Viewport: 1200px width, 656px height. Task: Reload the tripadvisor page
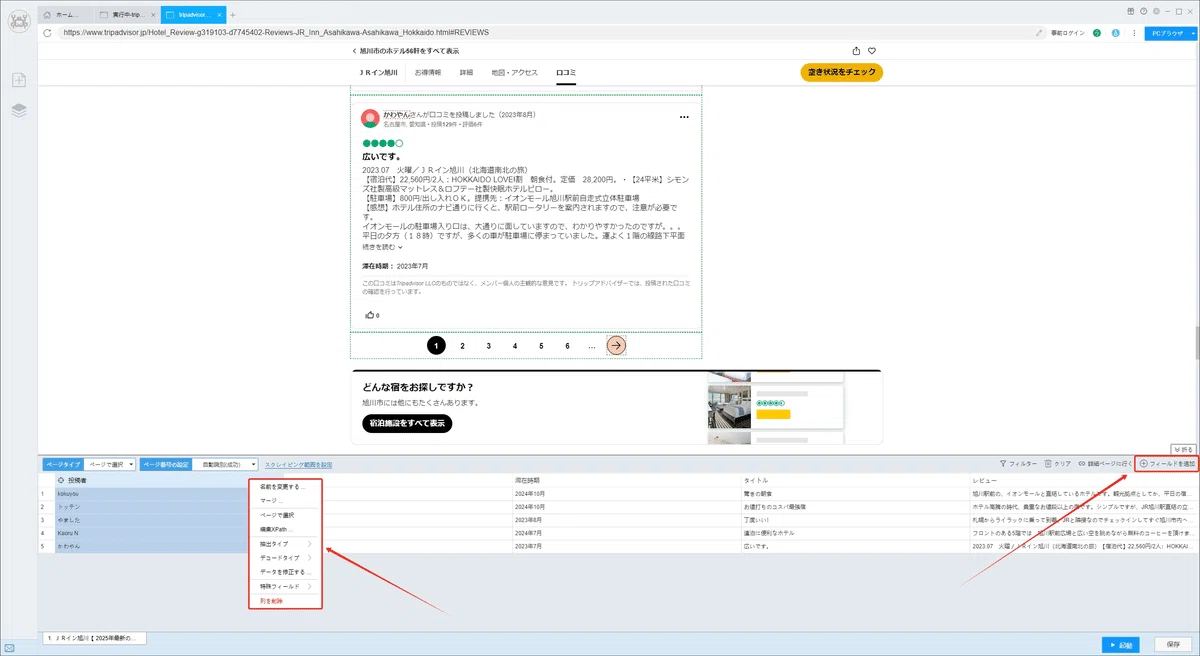coord(47,32)
